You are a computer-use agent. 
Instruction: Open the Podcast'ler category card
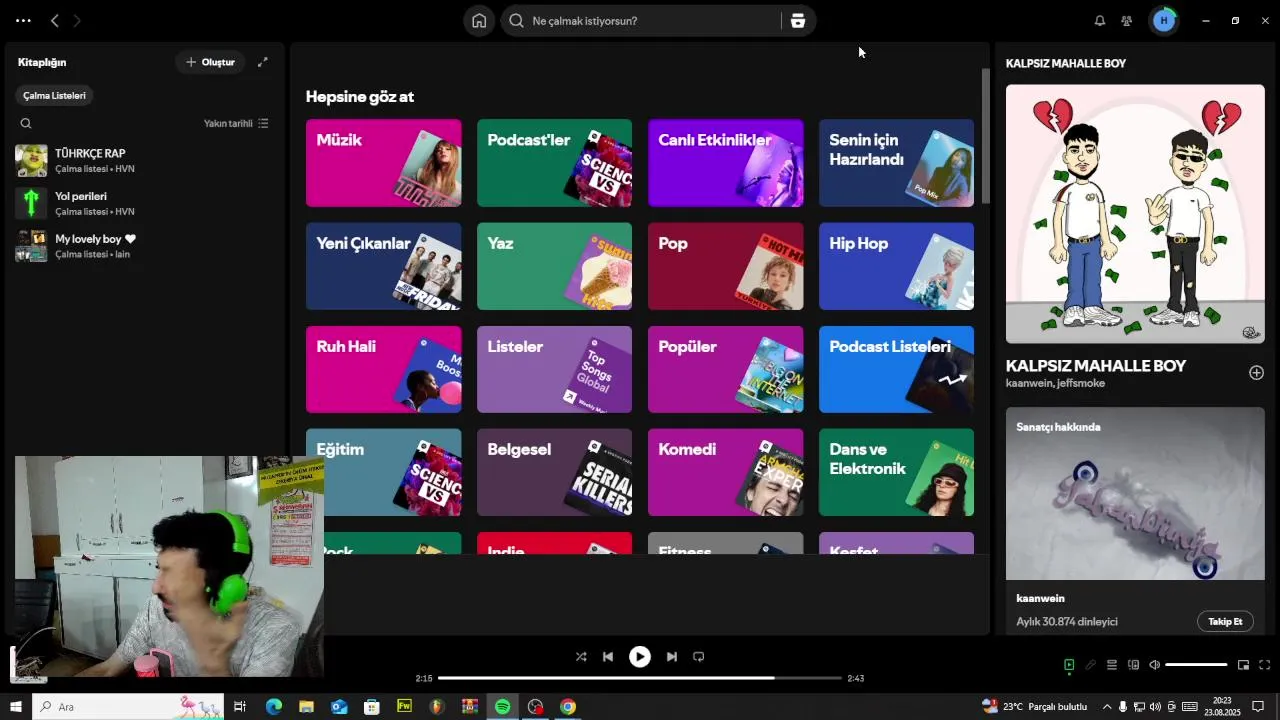(555, 163)
